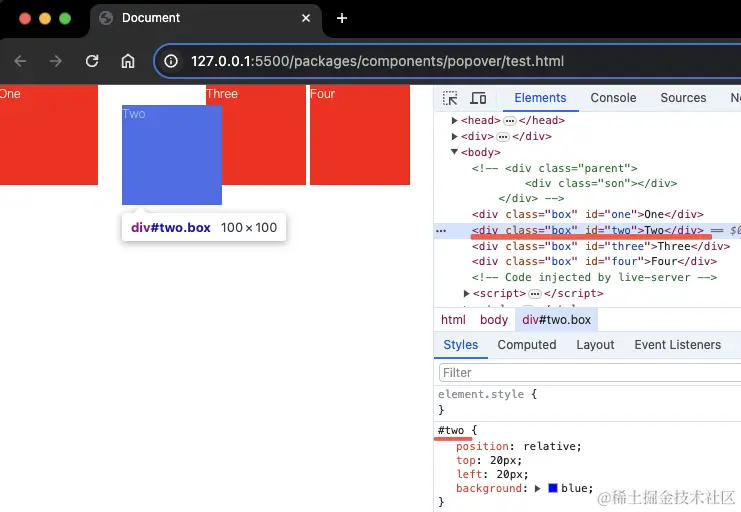This screenshot has width=741, height=512.
Task: Click the yellow minimize window dot
Action: coord(45,18)
